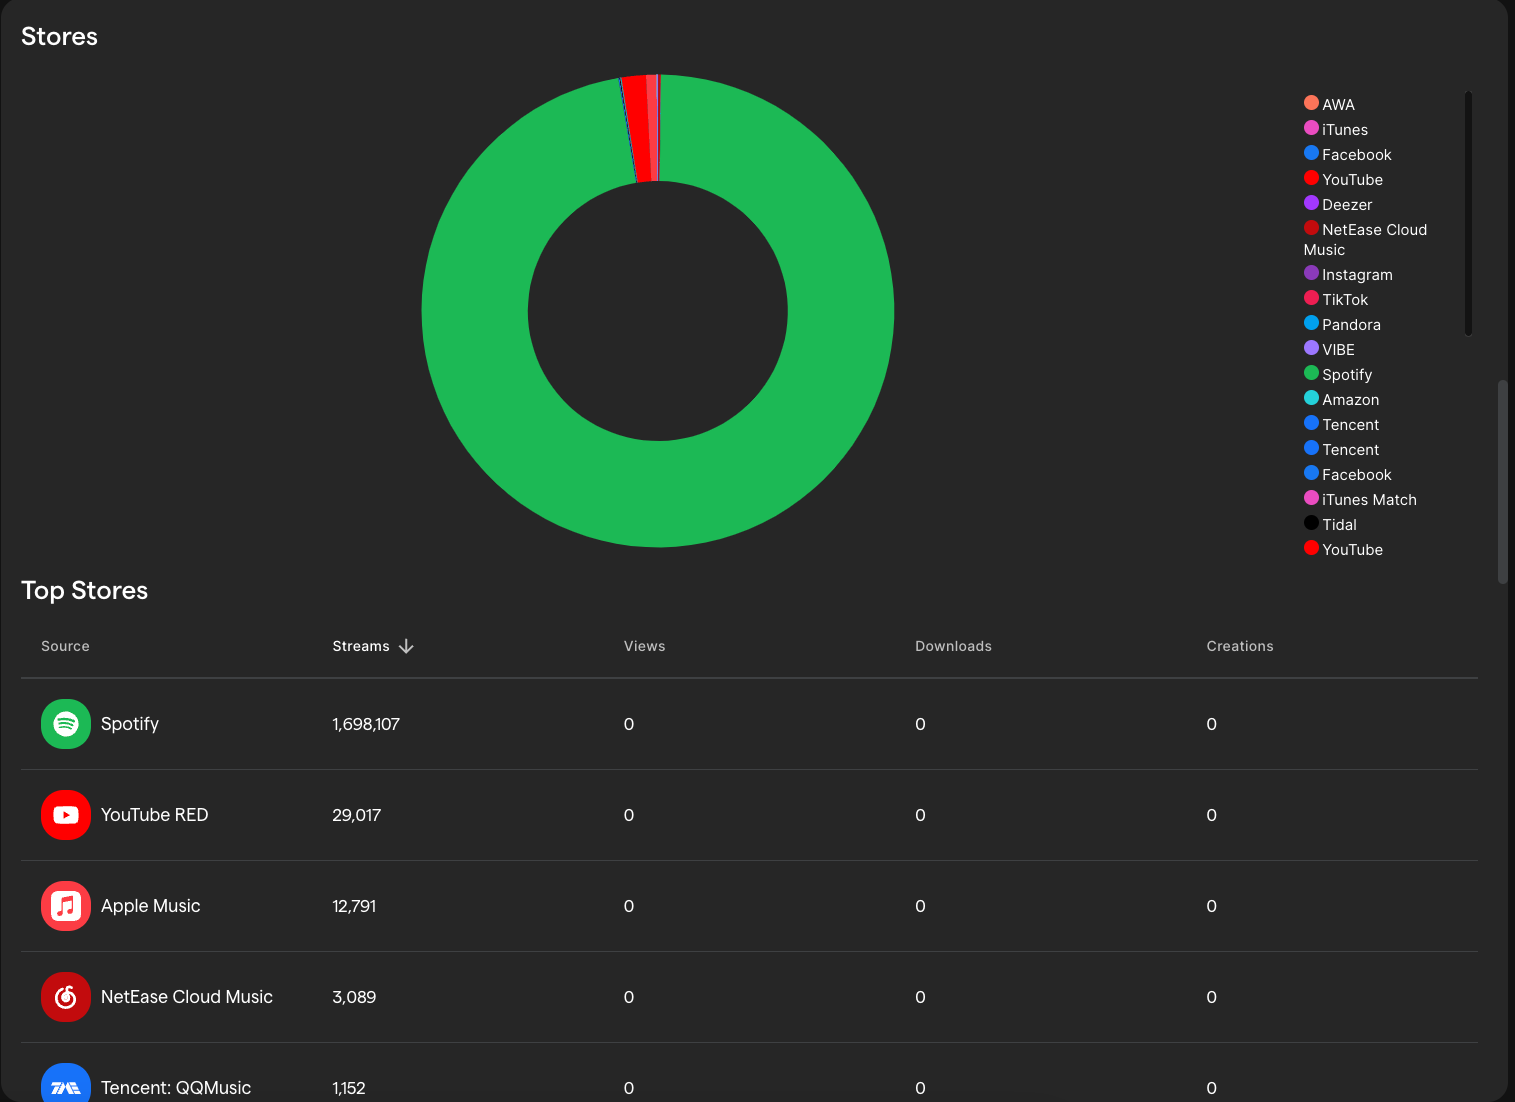1515x1102 pixels.
Task: Click the Stores section heading
Action: coord(60,36)
